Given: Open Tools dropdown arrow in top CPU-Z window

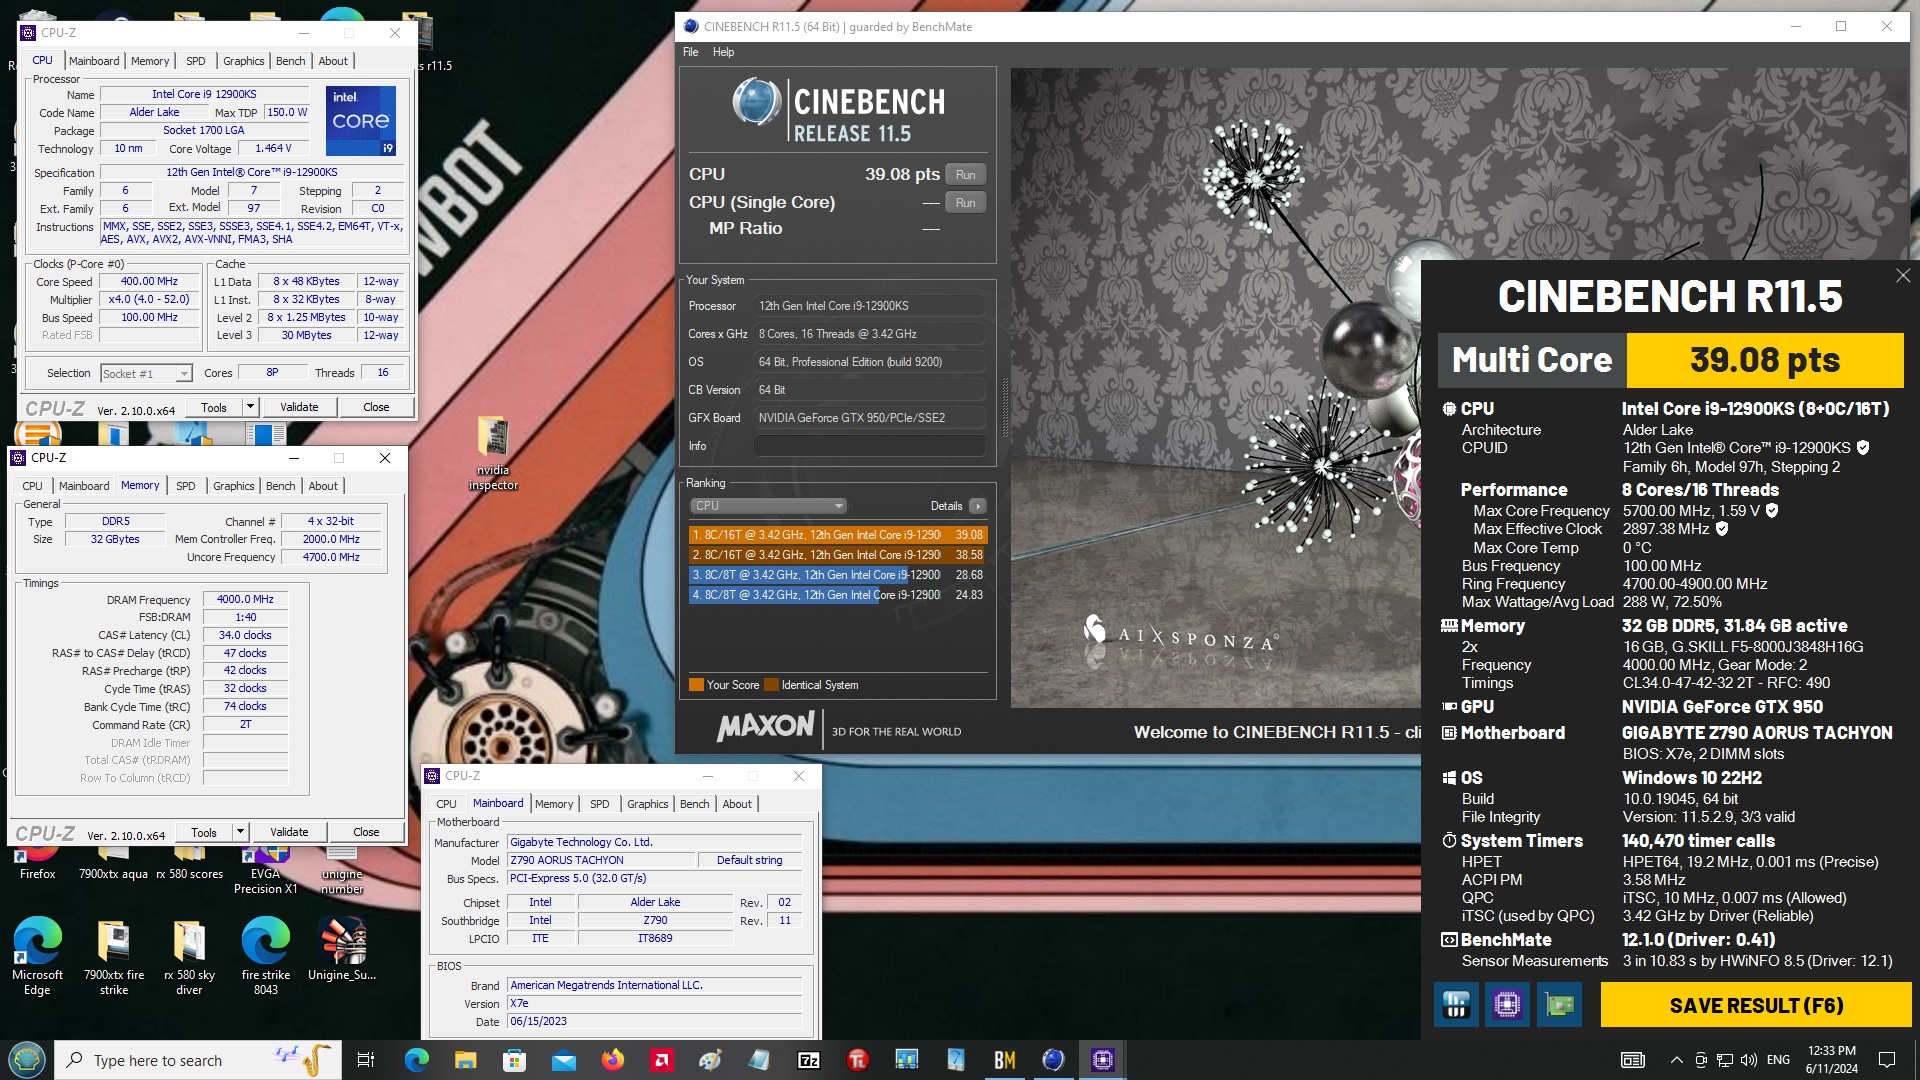Looking at the screenshot, I should pos(250,407).
